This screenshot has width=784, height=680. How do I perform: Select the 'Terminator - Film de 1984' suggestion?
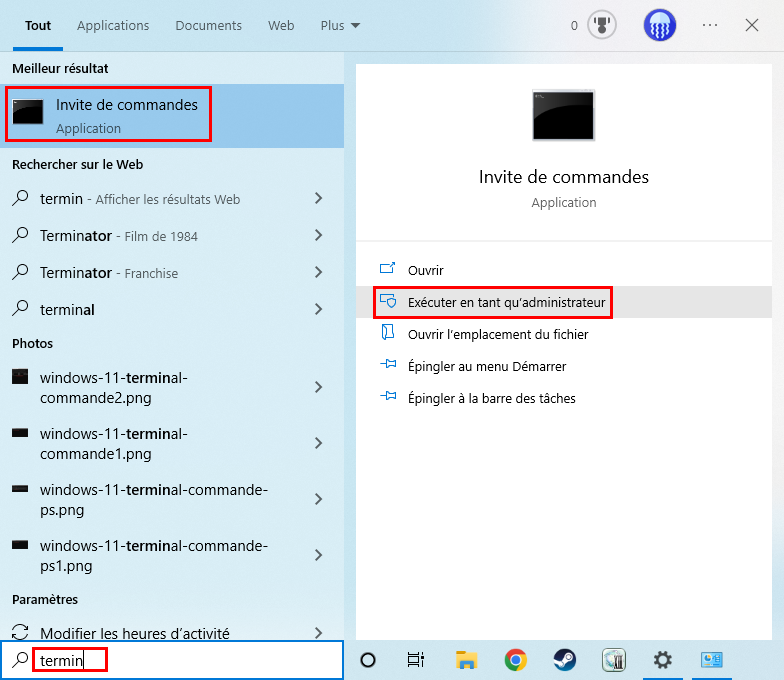(119, 236)
